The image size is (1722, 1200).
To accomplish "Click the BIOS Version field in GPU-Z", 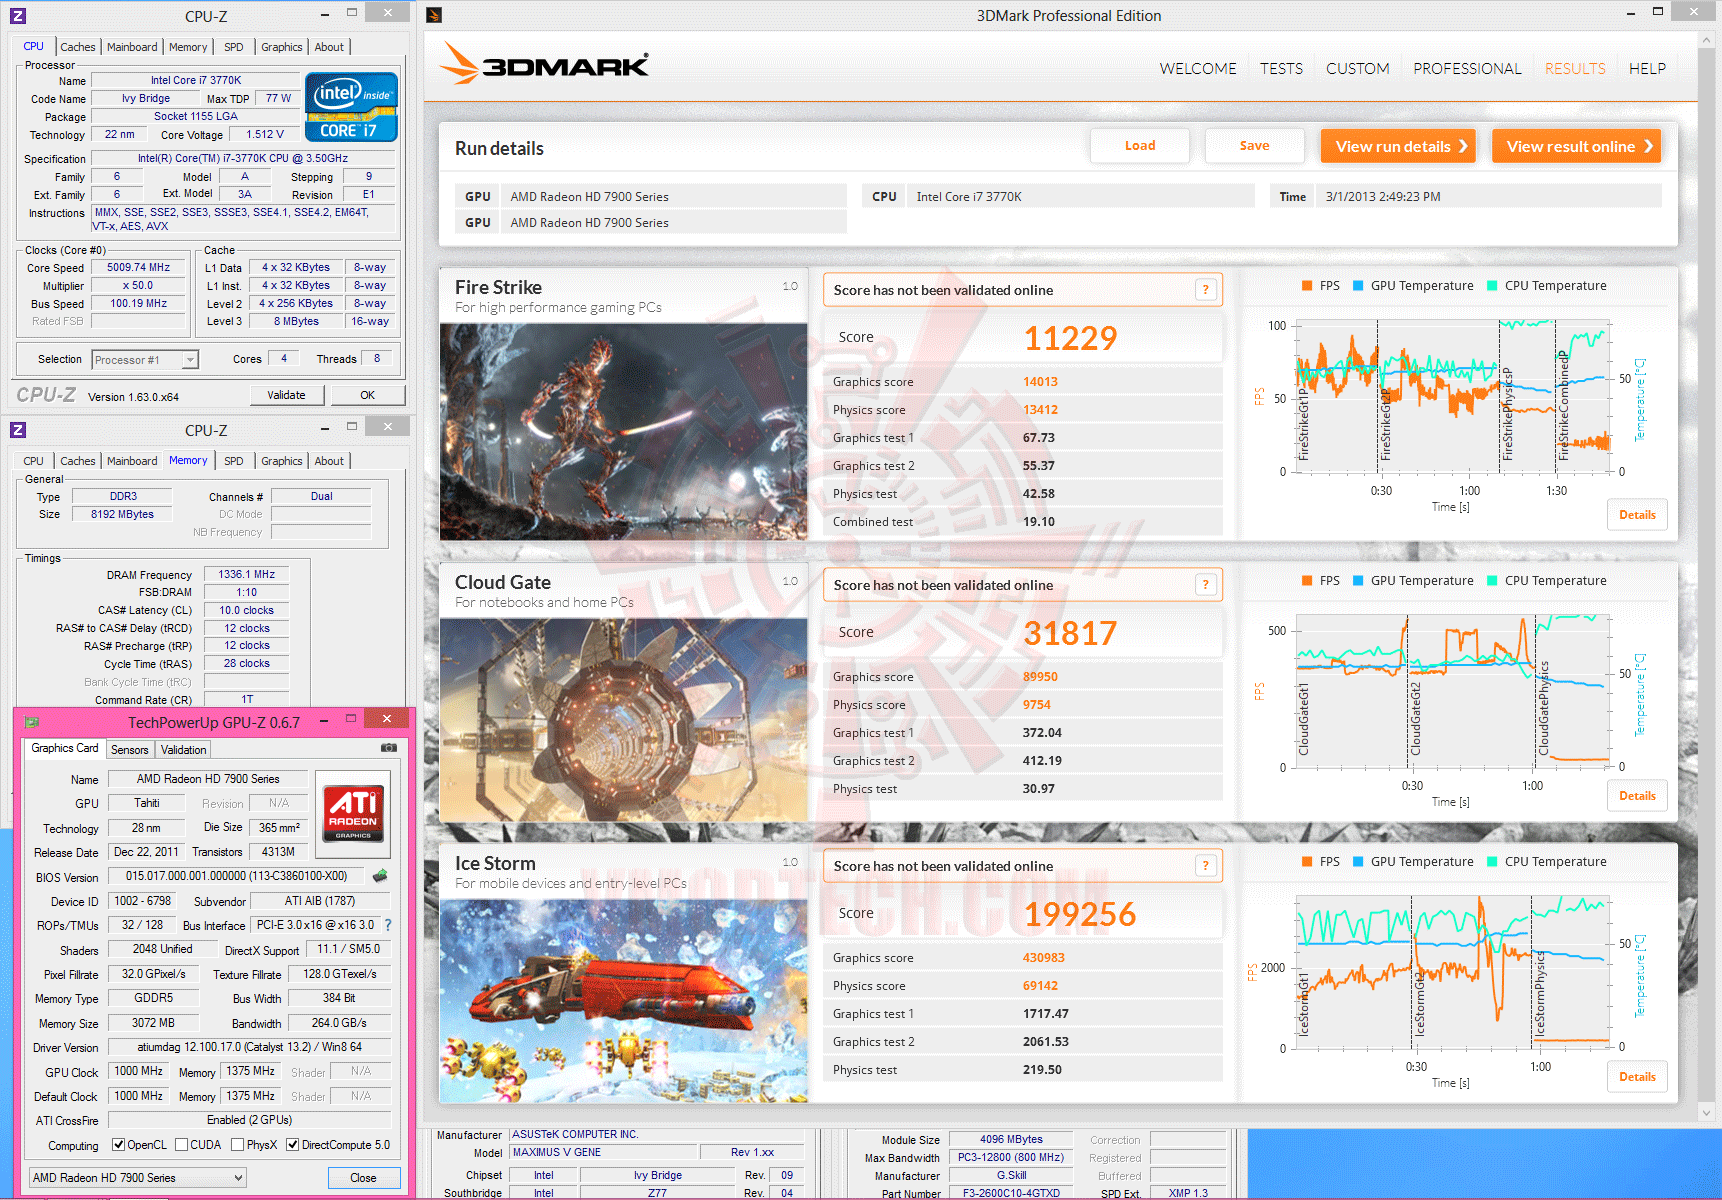I will click(x=237, y=876).
